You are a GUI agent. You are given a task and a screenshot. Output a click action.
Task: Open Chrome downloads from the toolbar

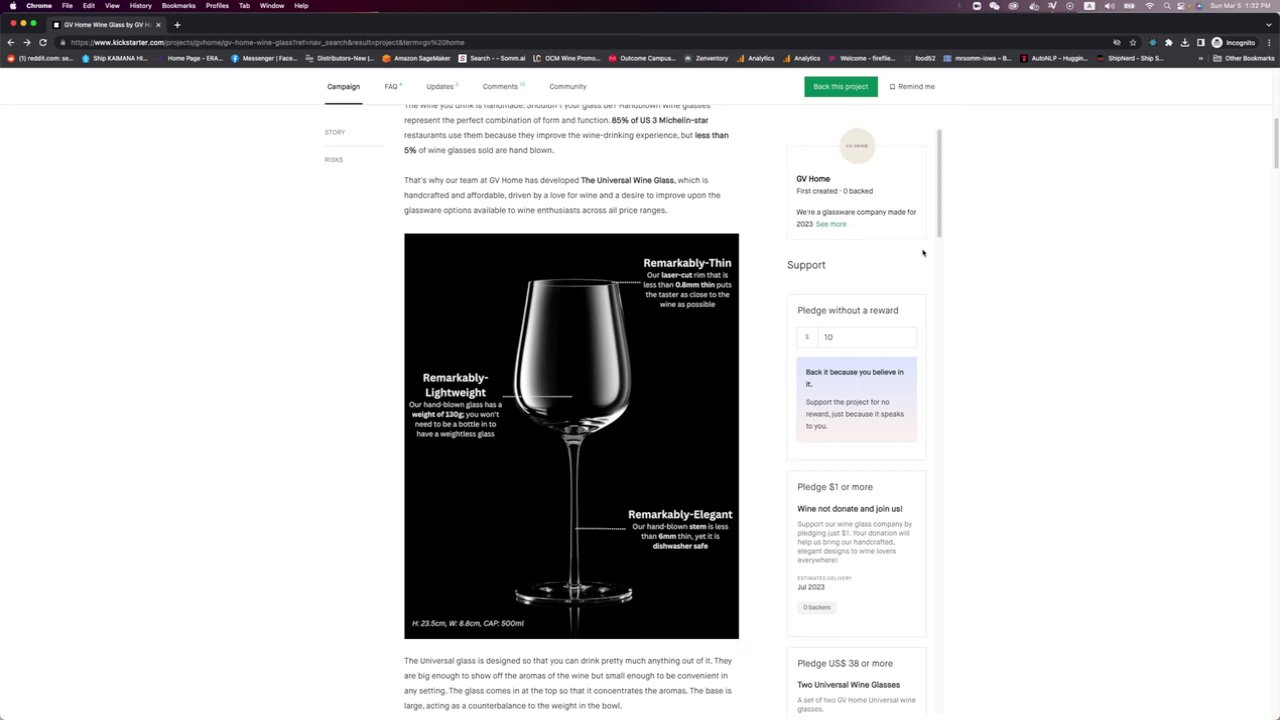point(1184,42)
